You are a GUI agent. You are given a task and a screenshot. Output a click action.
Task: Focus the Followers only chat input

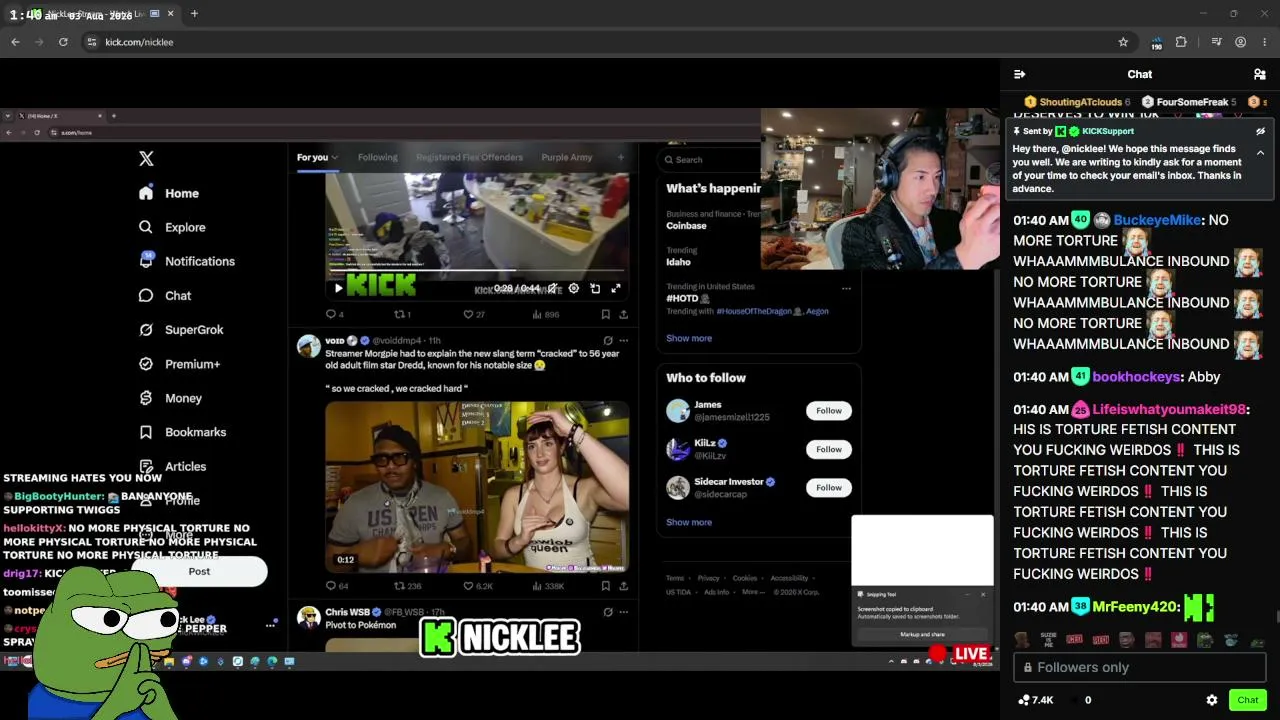pyautogui.click(x=1140, y=667)
